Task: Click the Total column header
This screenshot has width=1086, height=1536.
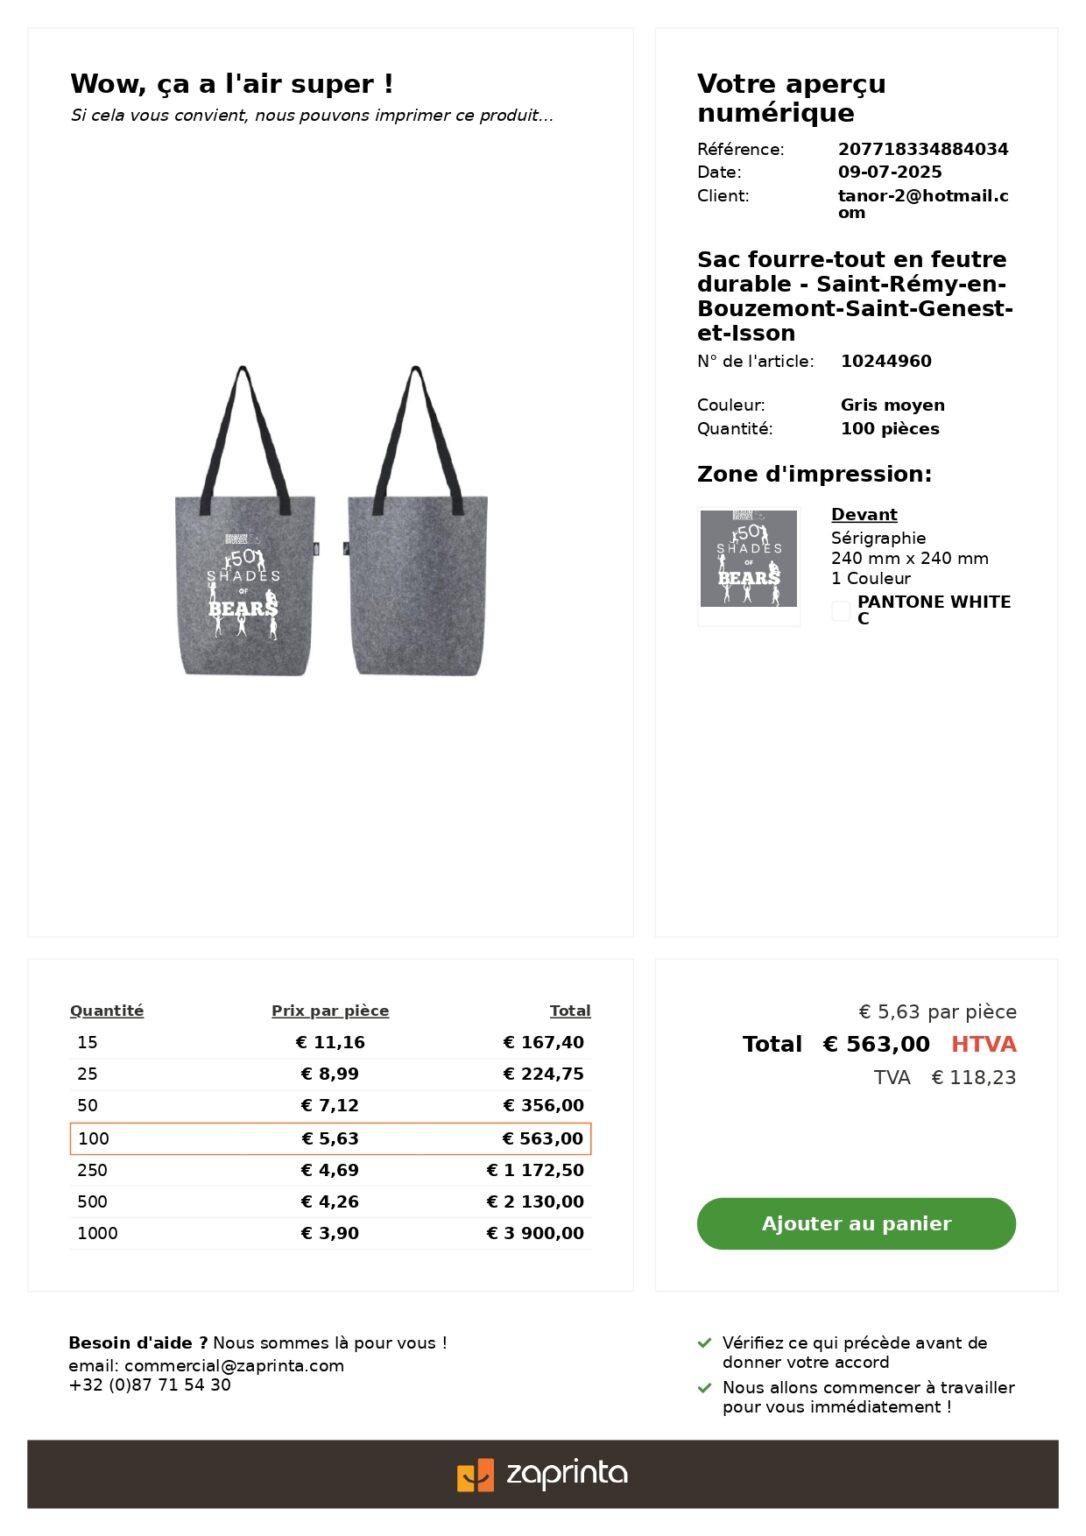Action: (x=570, y=1011)
